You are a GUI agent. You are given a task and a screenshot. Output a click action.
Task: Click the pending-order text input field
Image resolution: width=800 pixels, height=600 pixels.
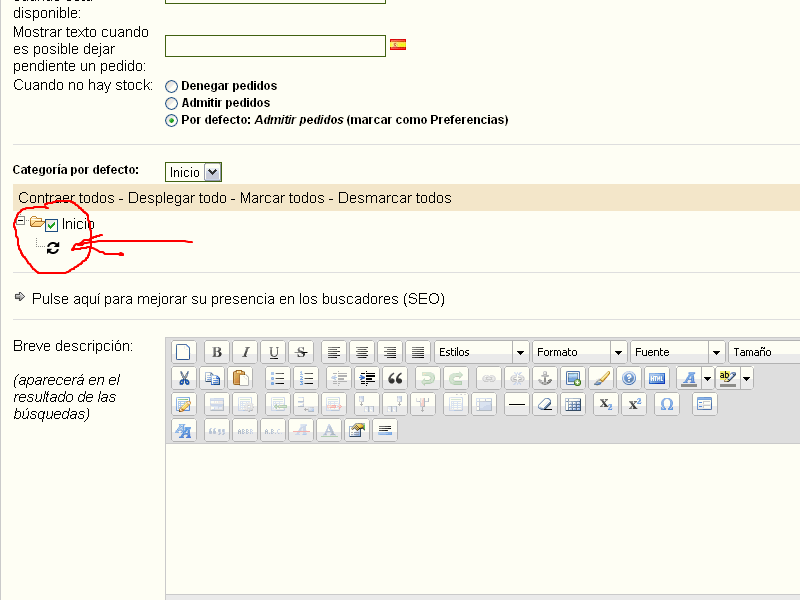coord(276,46)
